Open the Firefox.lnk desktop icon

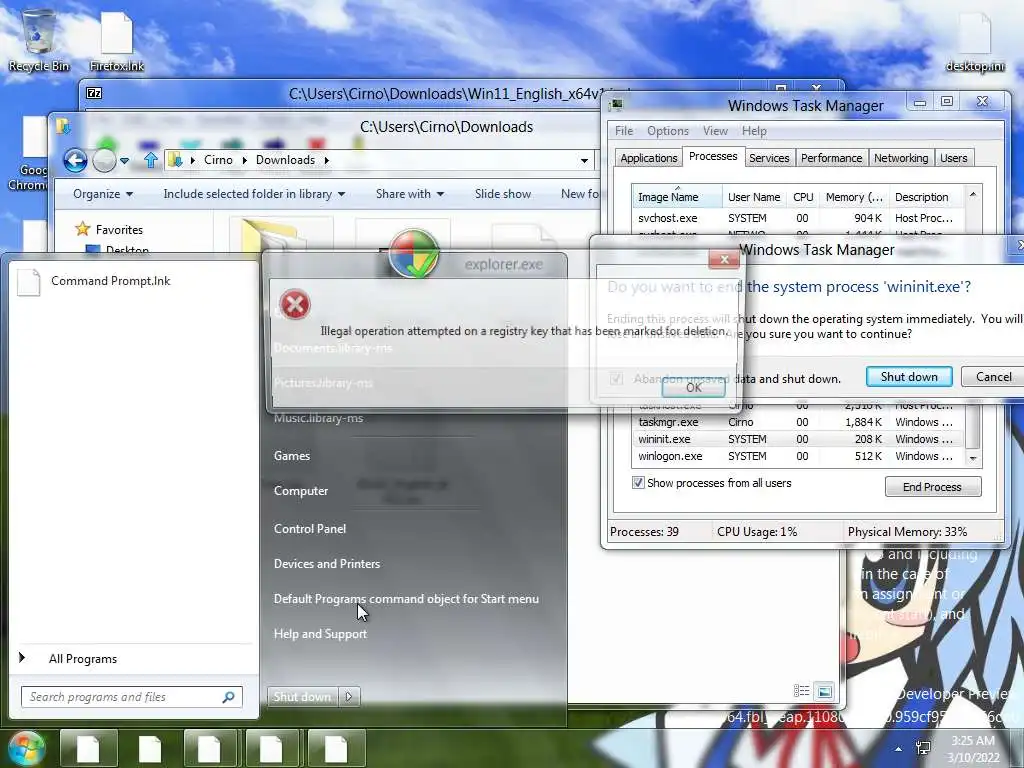tap(117, 40)
